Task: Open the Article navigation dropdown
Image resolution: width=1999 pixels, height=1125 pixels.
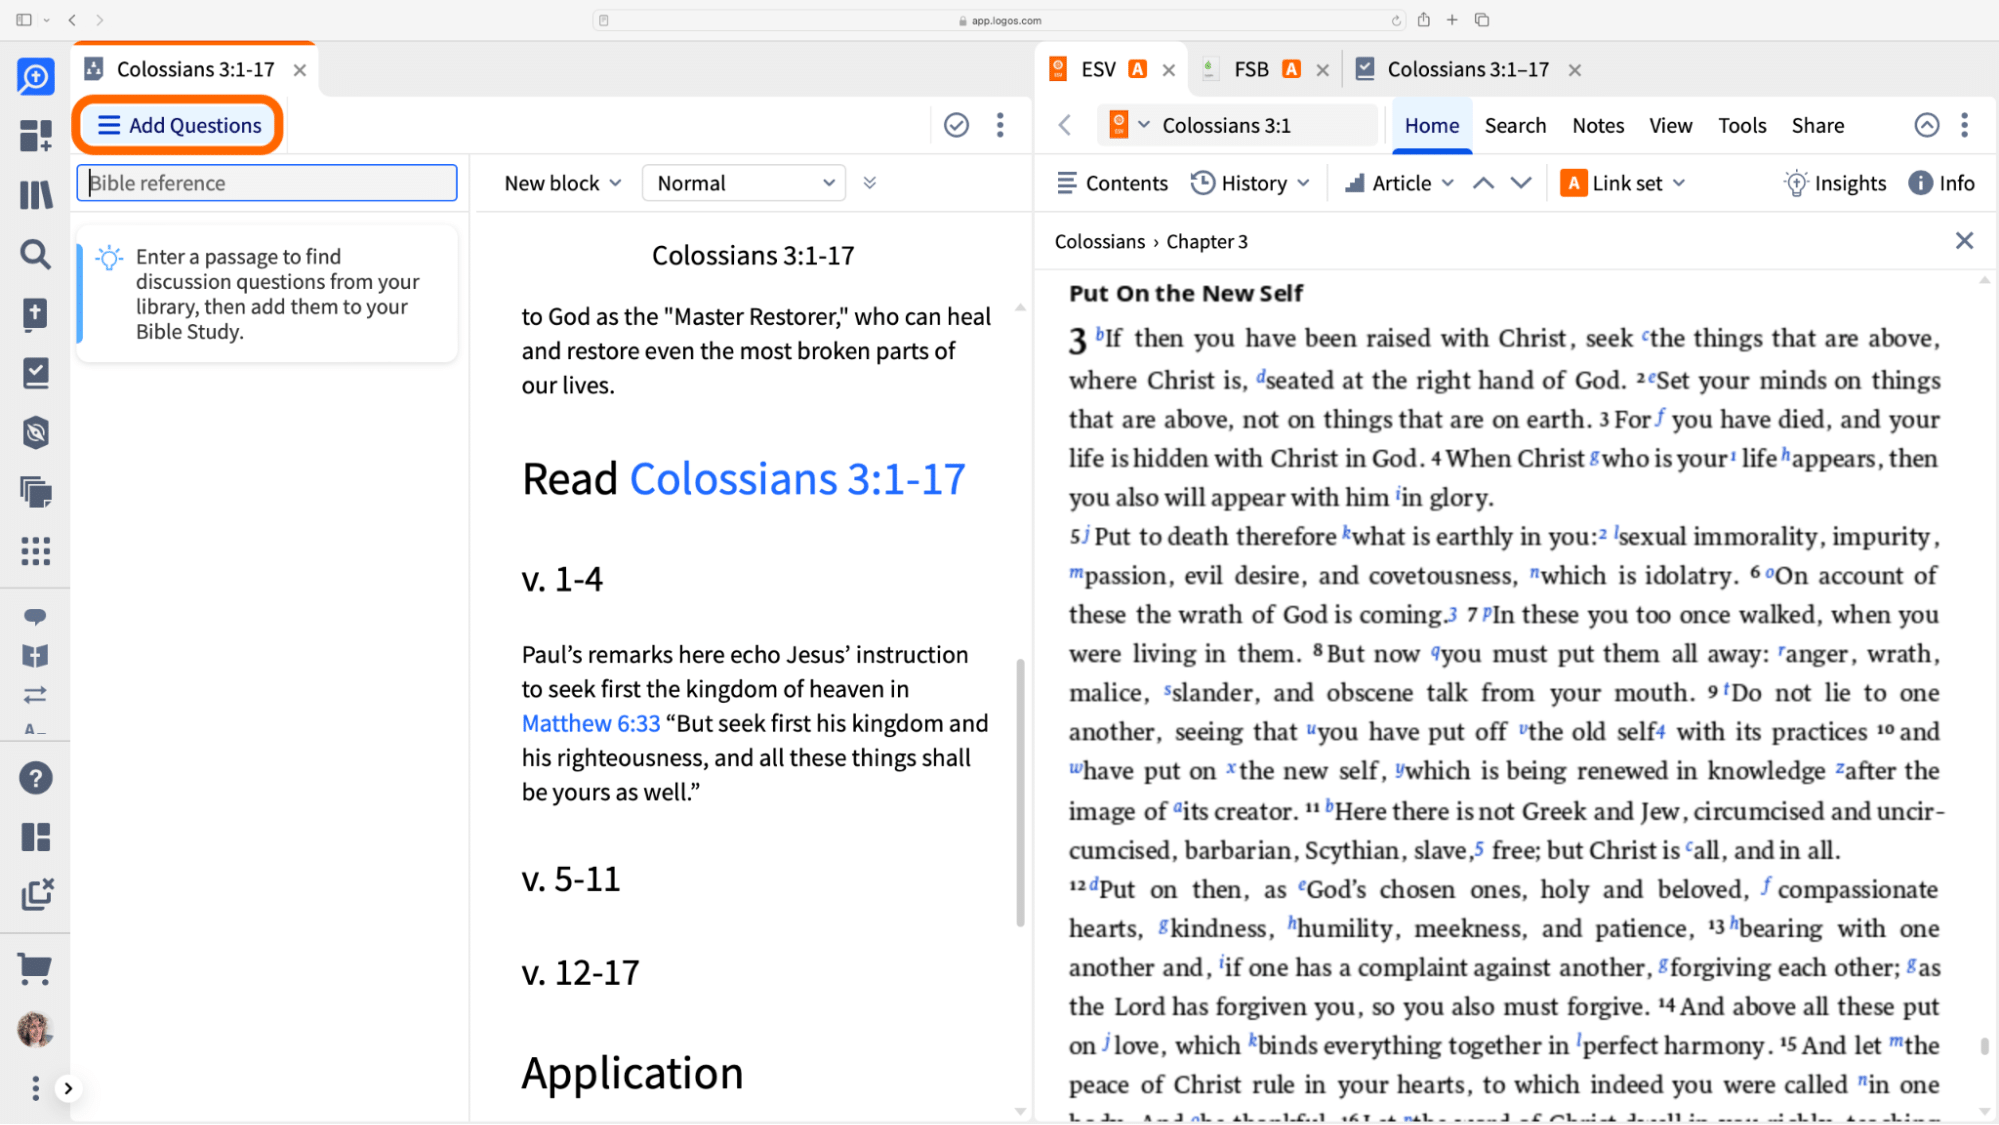Action: point(1399,183)
